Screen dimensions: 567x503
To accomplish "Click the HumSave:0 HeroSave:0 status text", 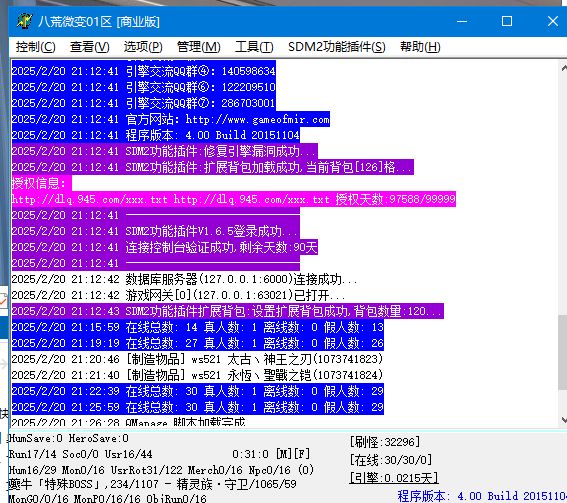I will (x=68, y=438).
